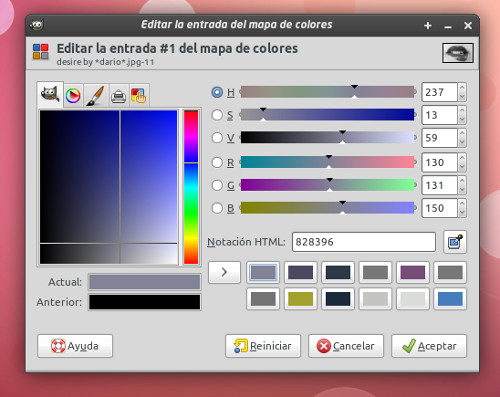Adjust green with the G spinner arrows
Image resolution: width=500 pixels, height=397 pixels.
point(462,185)
